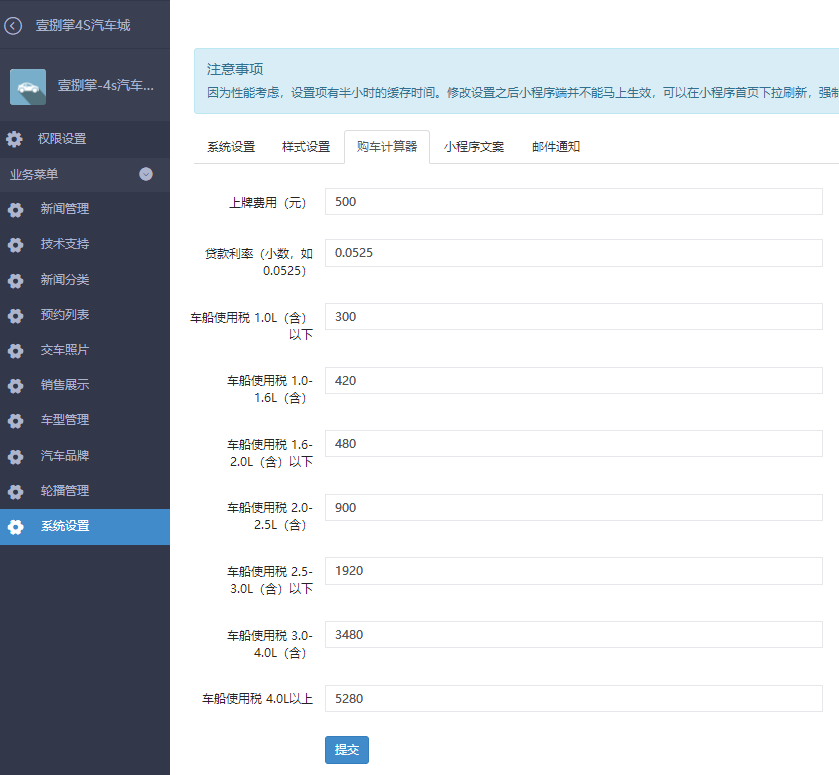
Task: Click the 1.6-2.0L tax field with 480
Action: coord(574,444)
